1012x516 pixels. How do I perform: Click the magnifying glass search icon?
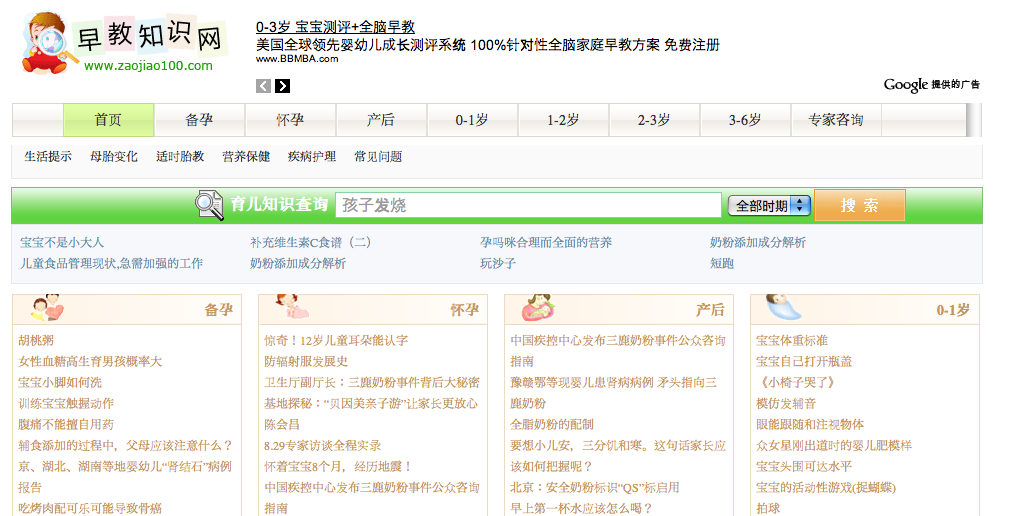[209, 205]
